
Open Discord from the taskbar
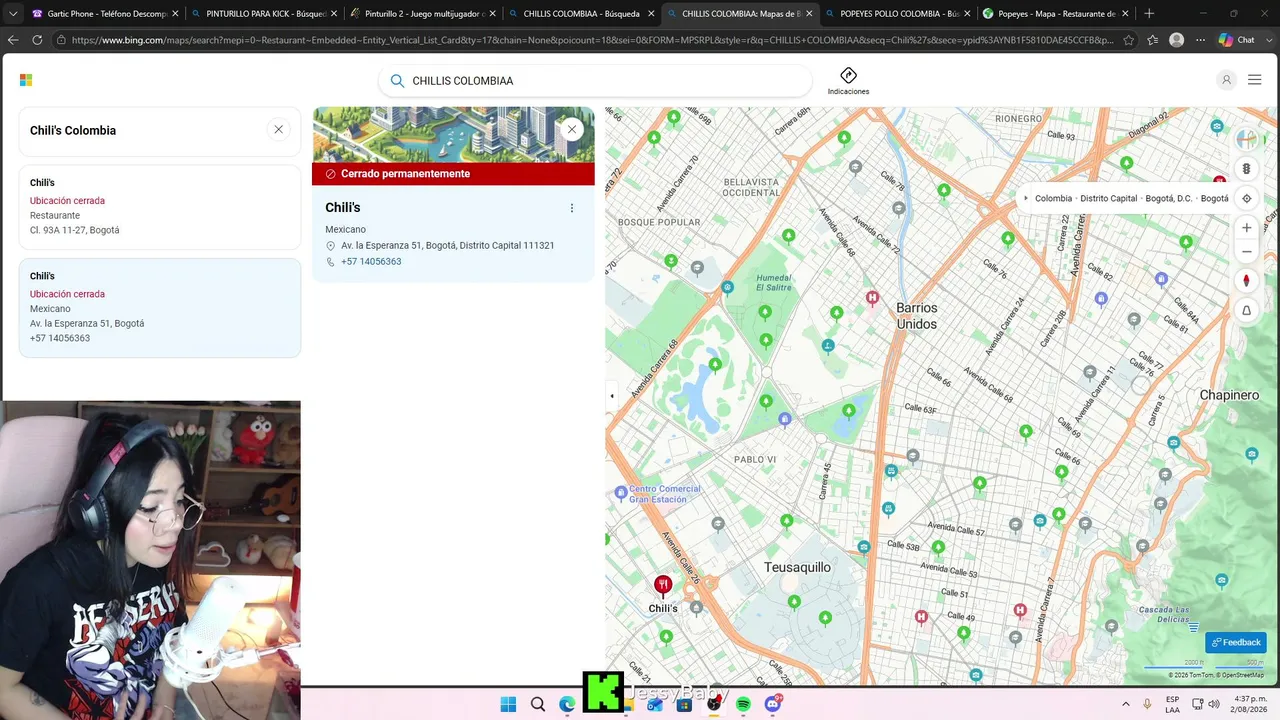pyautogui.click(x=773, y=704)
